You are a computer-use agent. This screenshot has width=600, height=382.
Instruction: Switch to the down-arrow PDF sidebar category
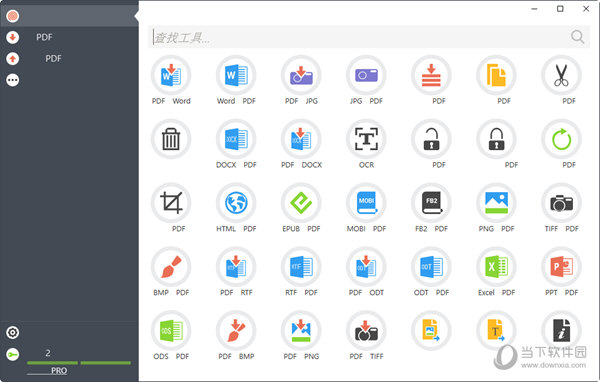69,37
